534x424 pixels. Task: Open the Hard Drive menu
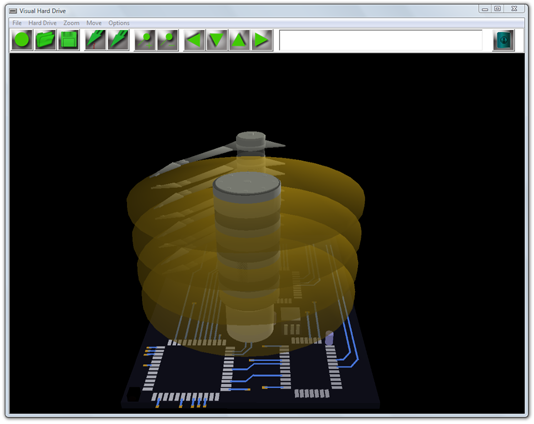click(x=42, y=23)
